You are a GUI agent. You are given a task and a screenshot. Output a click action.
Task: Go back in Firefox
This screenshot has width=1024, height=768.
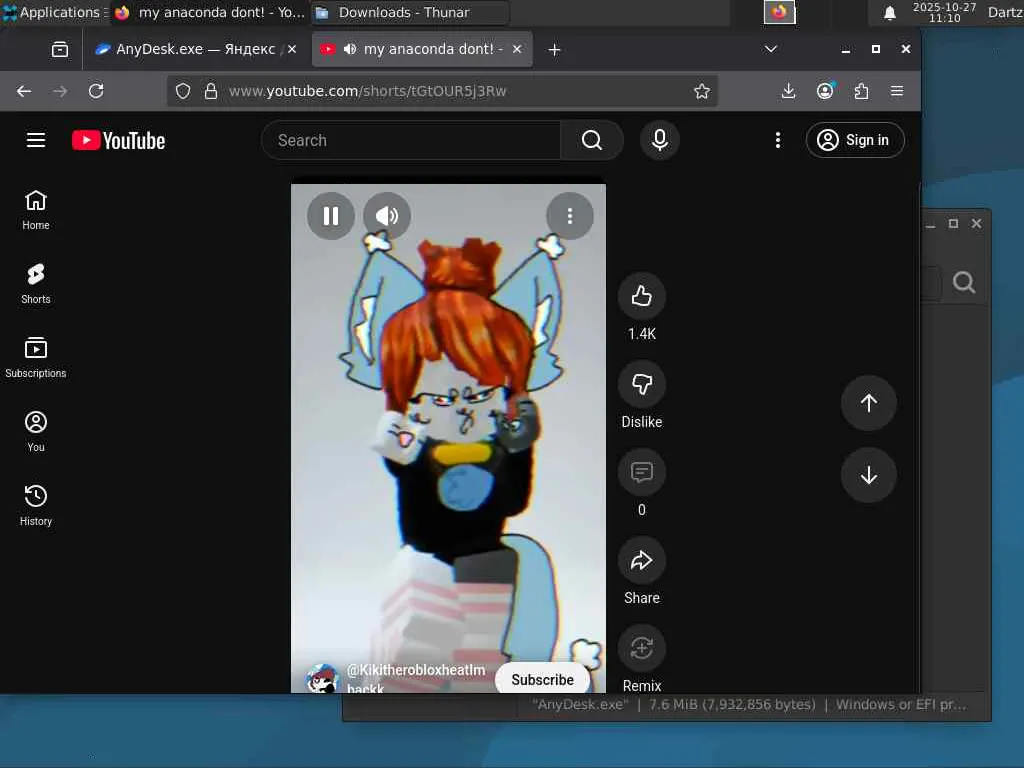tap(24, 91)
